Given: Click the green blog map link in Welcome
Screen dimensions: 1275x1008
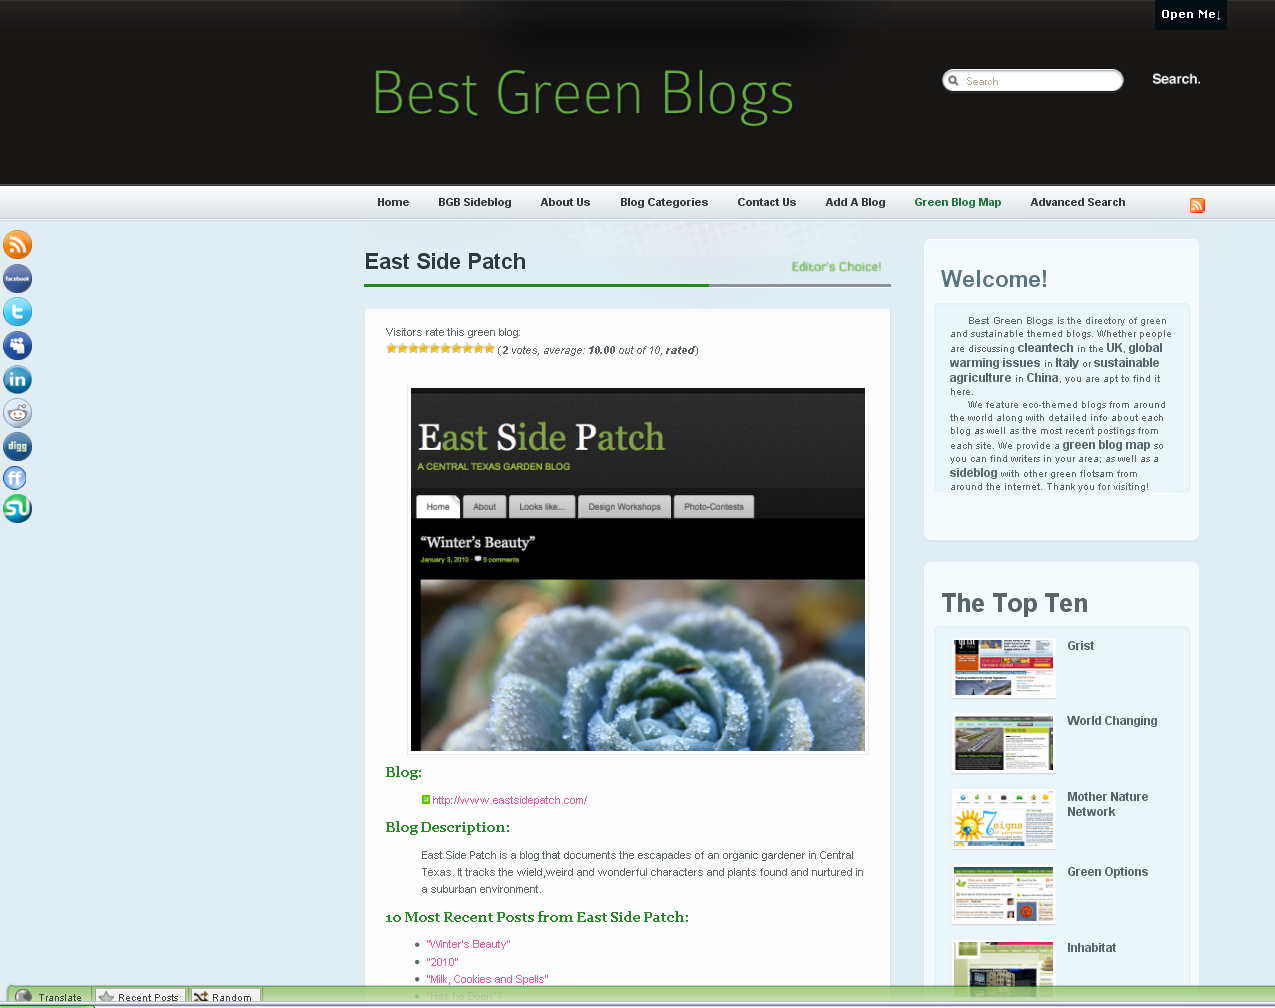Looking at the screenshot, I should 1106,445.
